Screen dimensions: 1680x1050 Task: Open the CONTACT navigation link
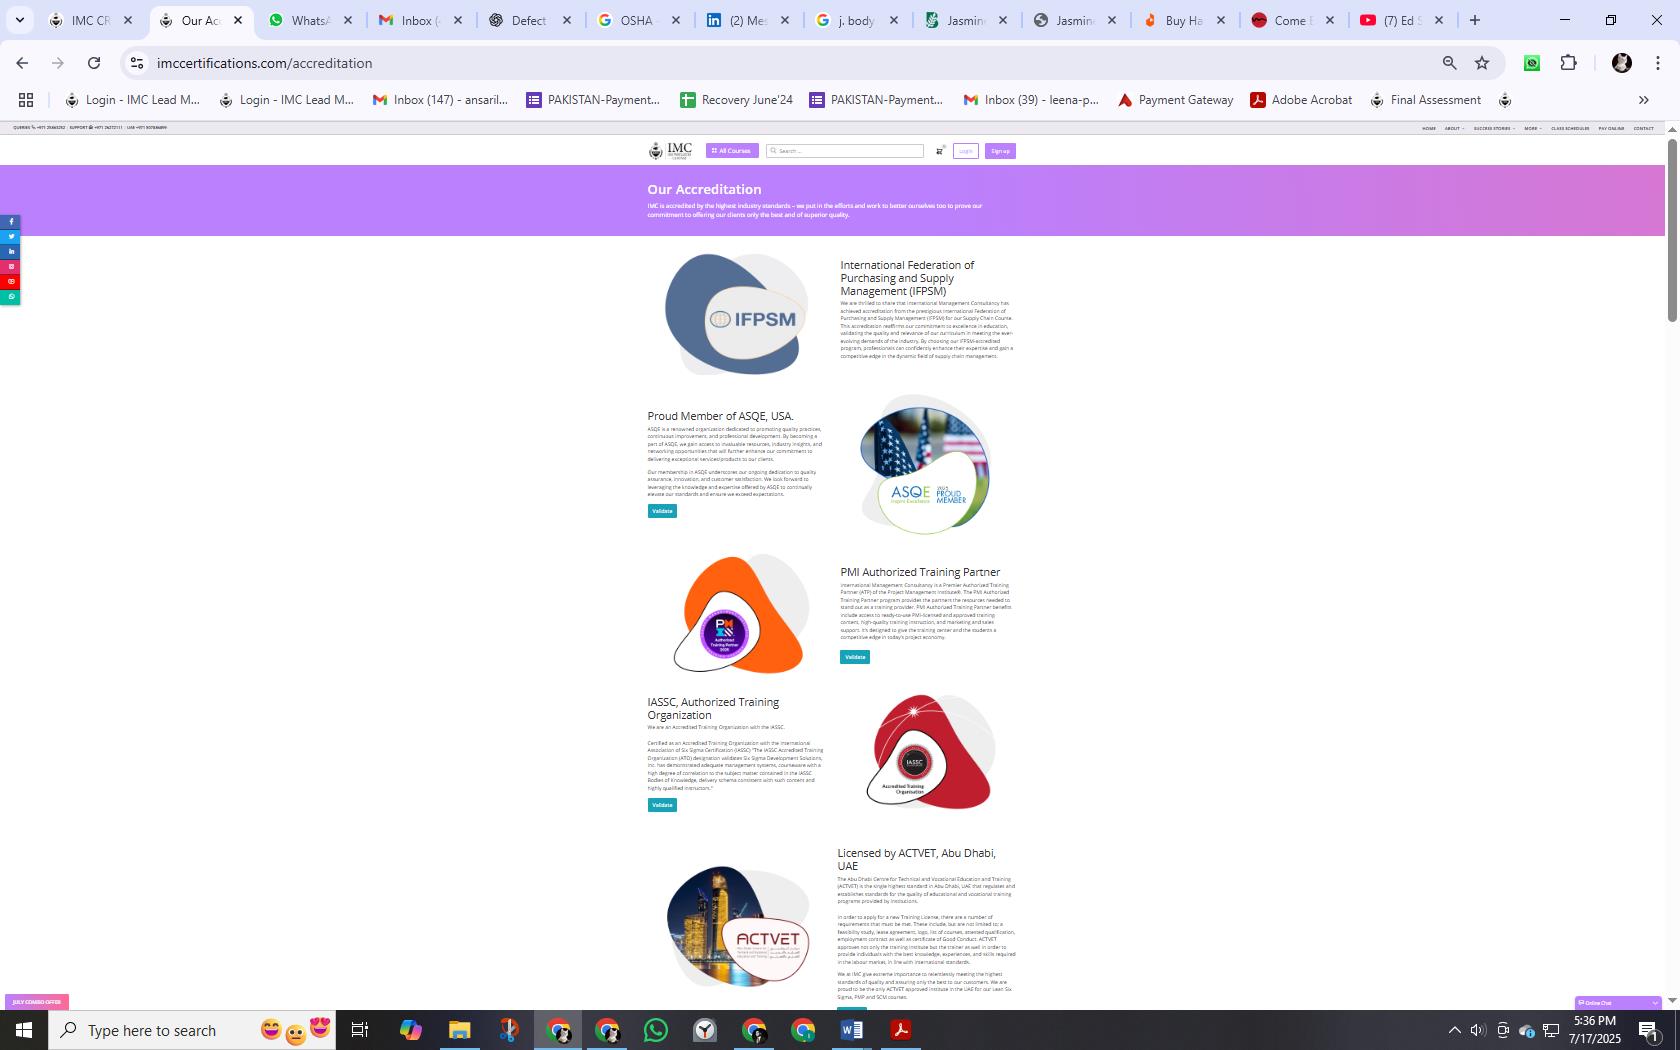(1643, 128)
